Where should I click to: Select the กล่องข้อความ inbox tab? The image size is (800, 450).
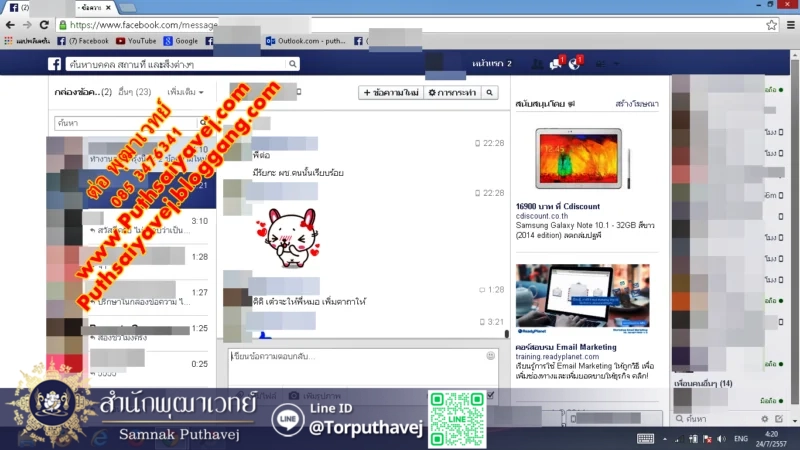[77, 93]
